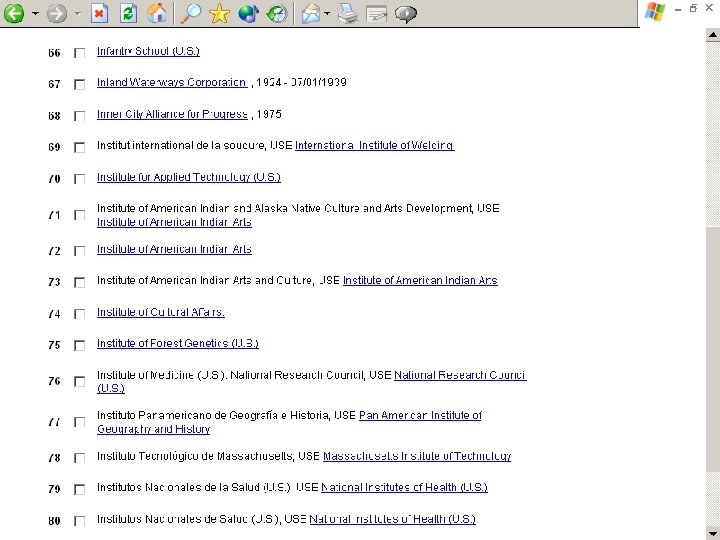Check the row 72 Institute of American Indian Arts box
Screen dimensions: 720x540
(79, 251)
